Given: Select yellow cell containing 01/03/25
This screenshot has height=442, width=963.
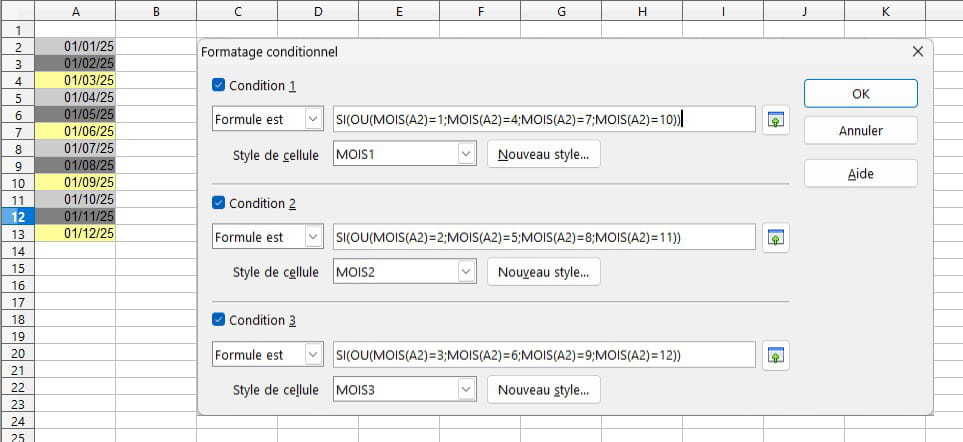Looking at the screenshot, I should coord(75,80).
